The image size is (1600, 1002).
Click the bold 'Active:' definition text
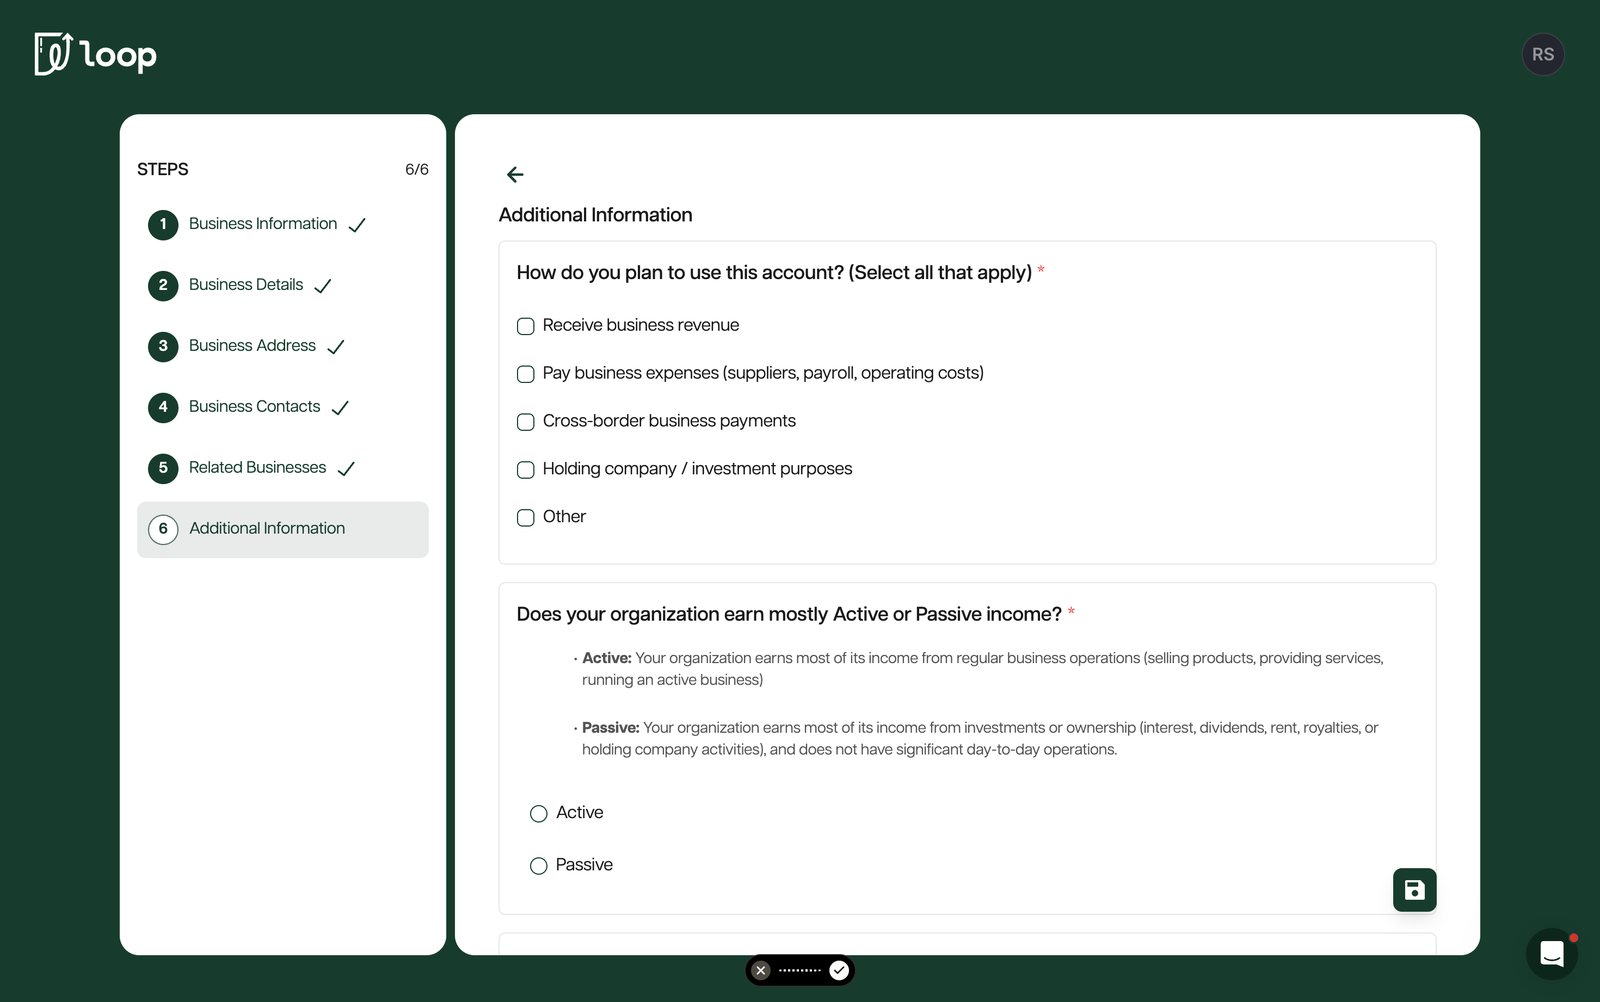point(607,658)
